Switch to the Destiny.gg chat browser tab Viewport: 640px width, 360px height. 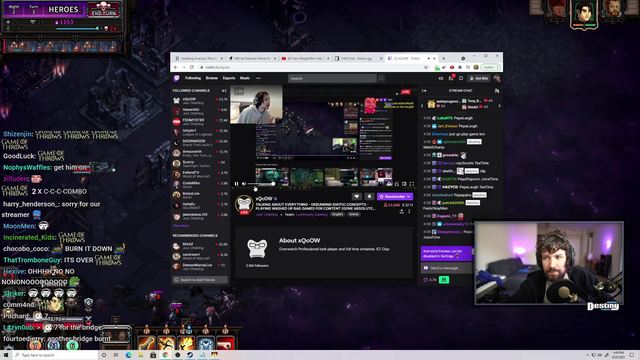[358, 58]
